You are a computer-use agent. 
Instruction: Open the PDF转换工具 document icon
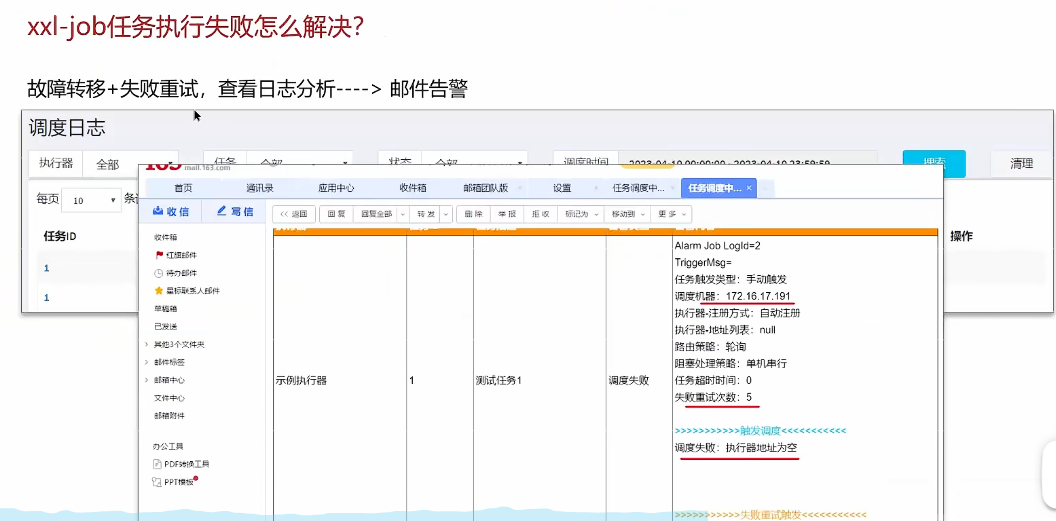[159, 464]
